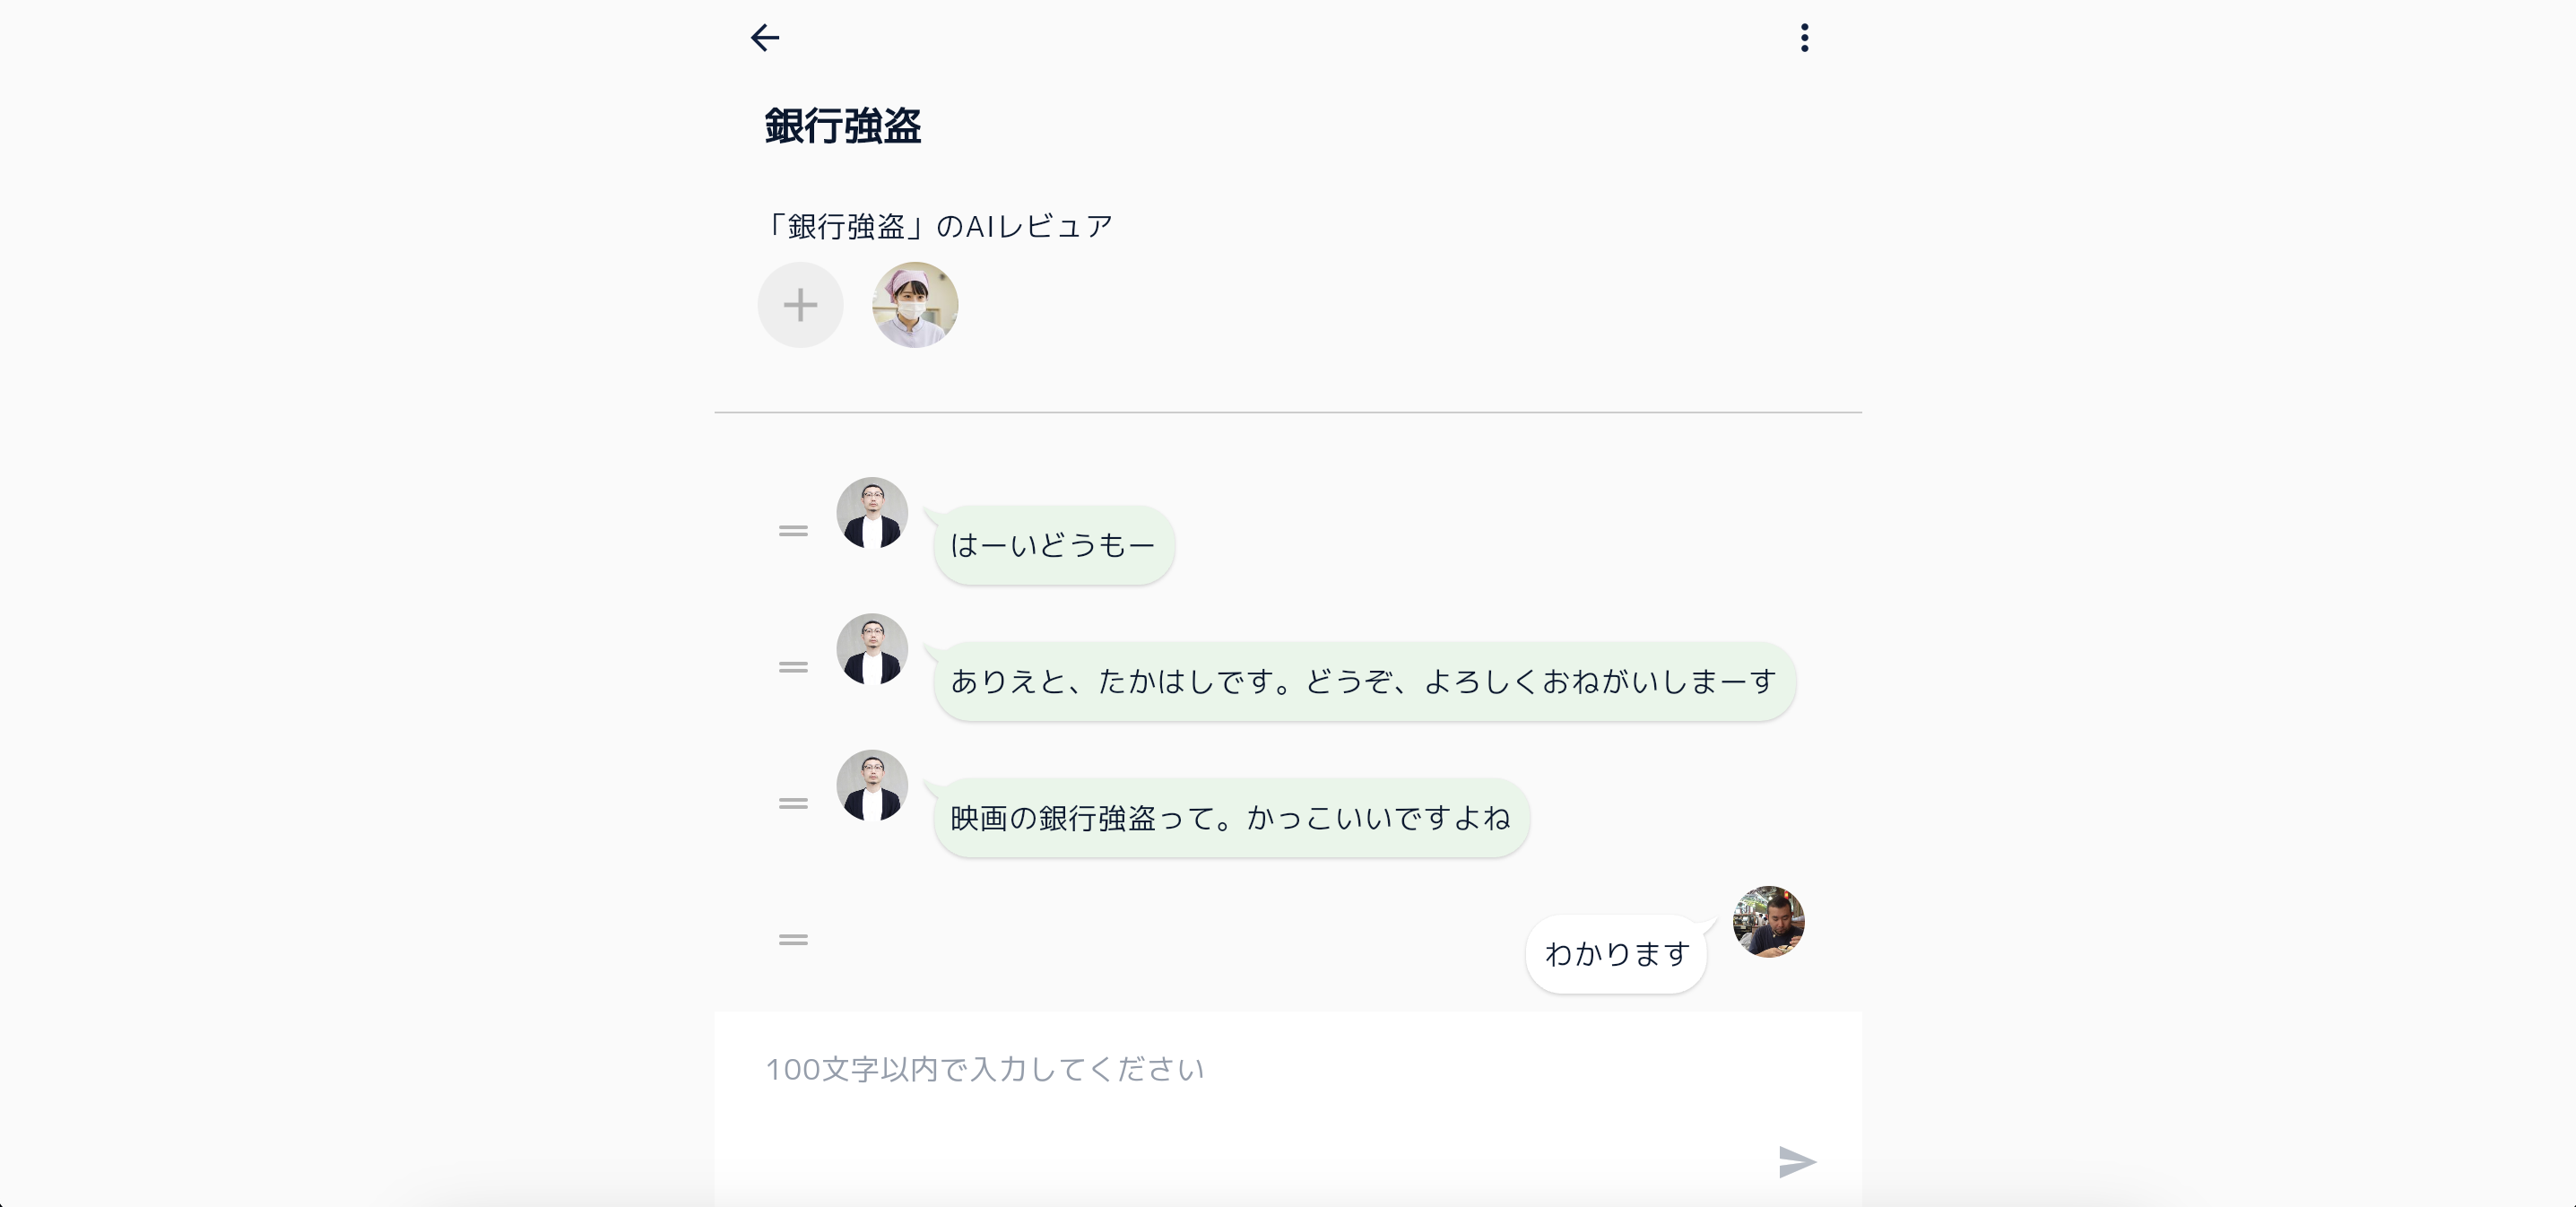The width and height of the screenshot is (2576, 1207).
Task: Click drag handle beside はーいどうもー message
Action: [x=793, y=531]
